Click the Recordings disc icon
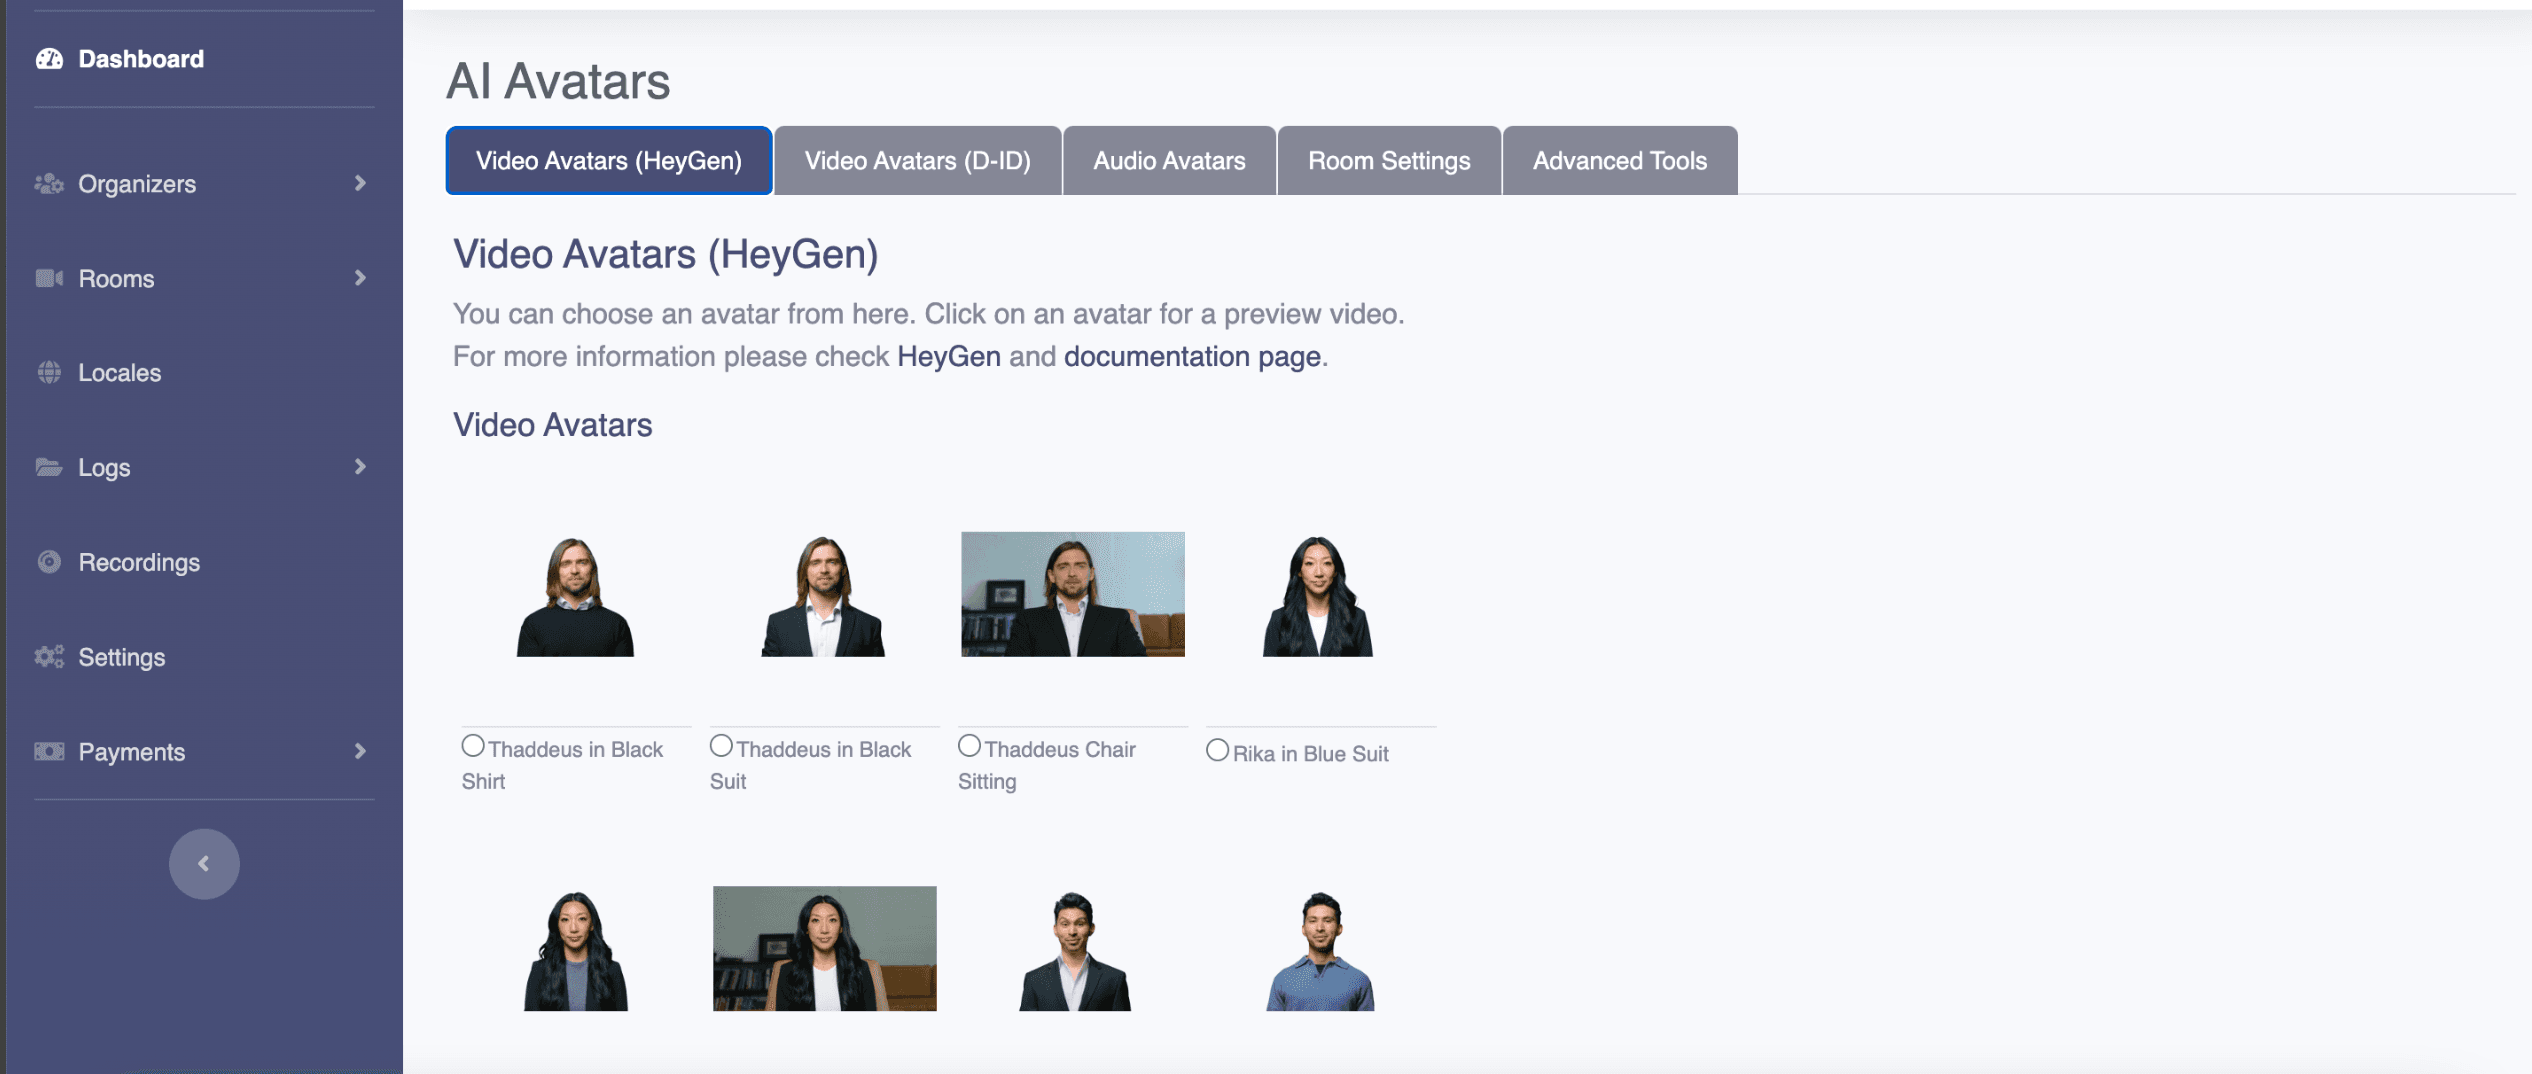The height and width of the screenshot is (1074, 2532). click(x=49, y=562)
